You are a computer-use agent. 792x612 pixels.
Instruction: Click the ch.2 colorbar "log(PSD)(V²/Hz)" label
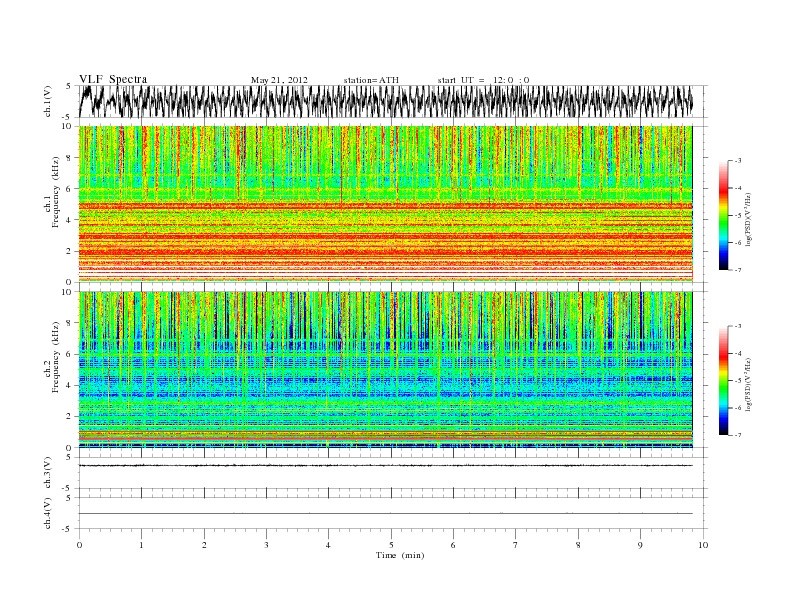750,384
